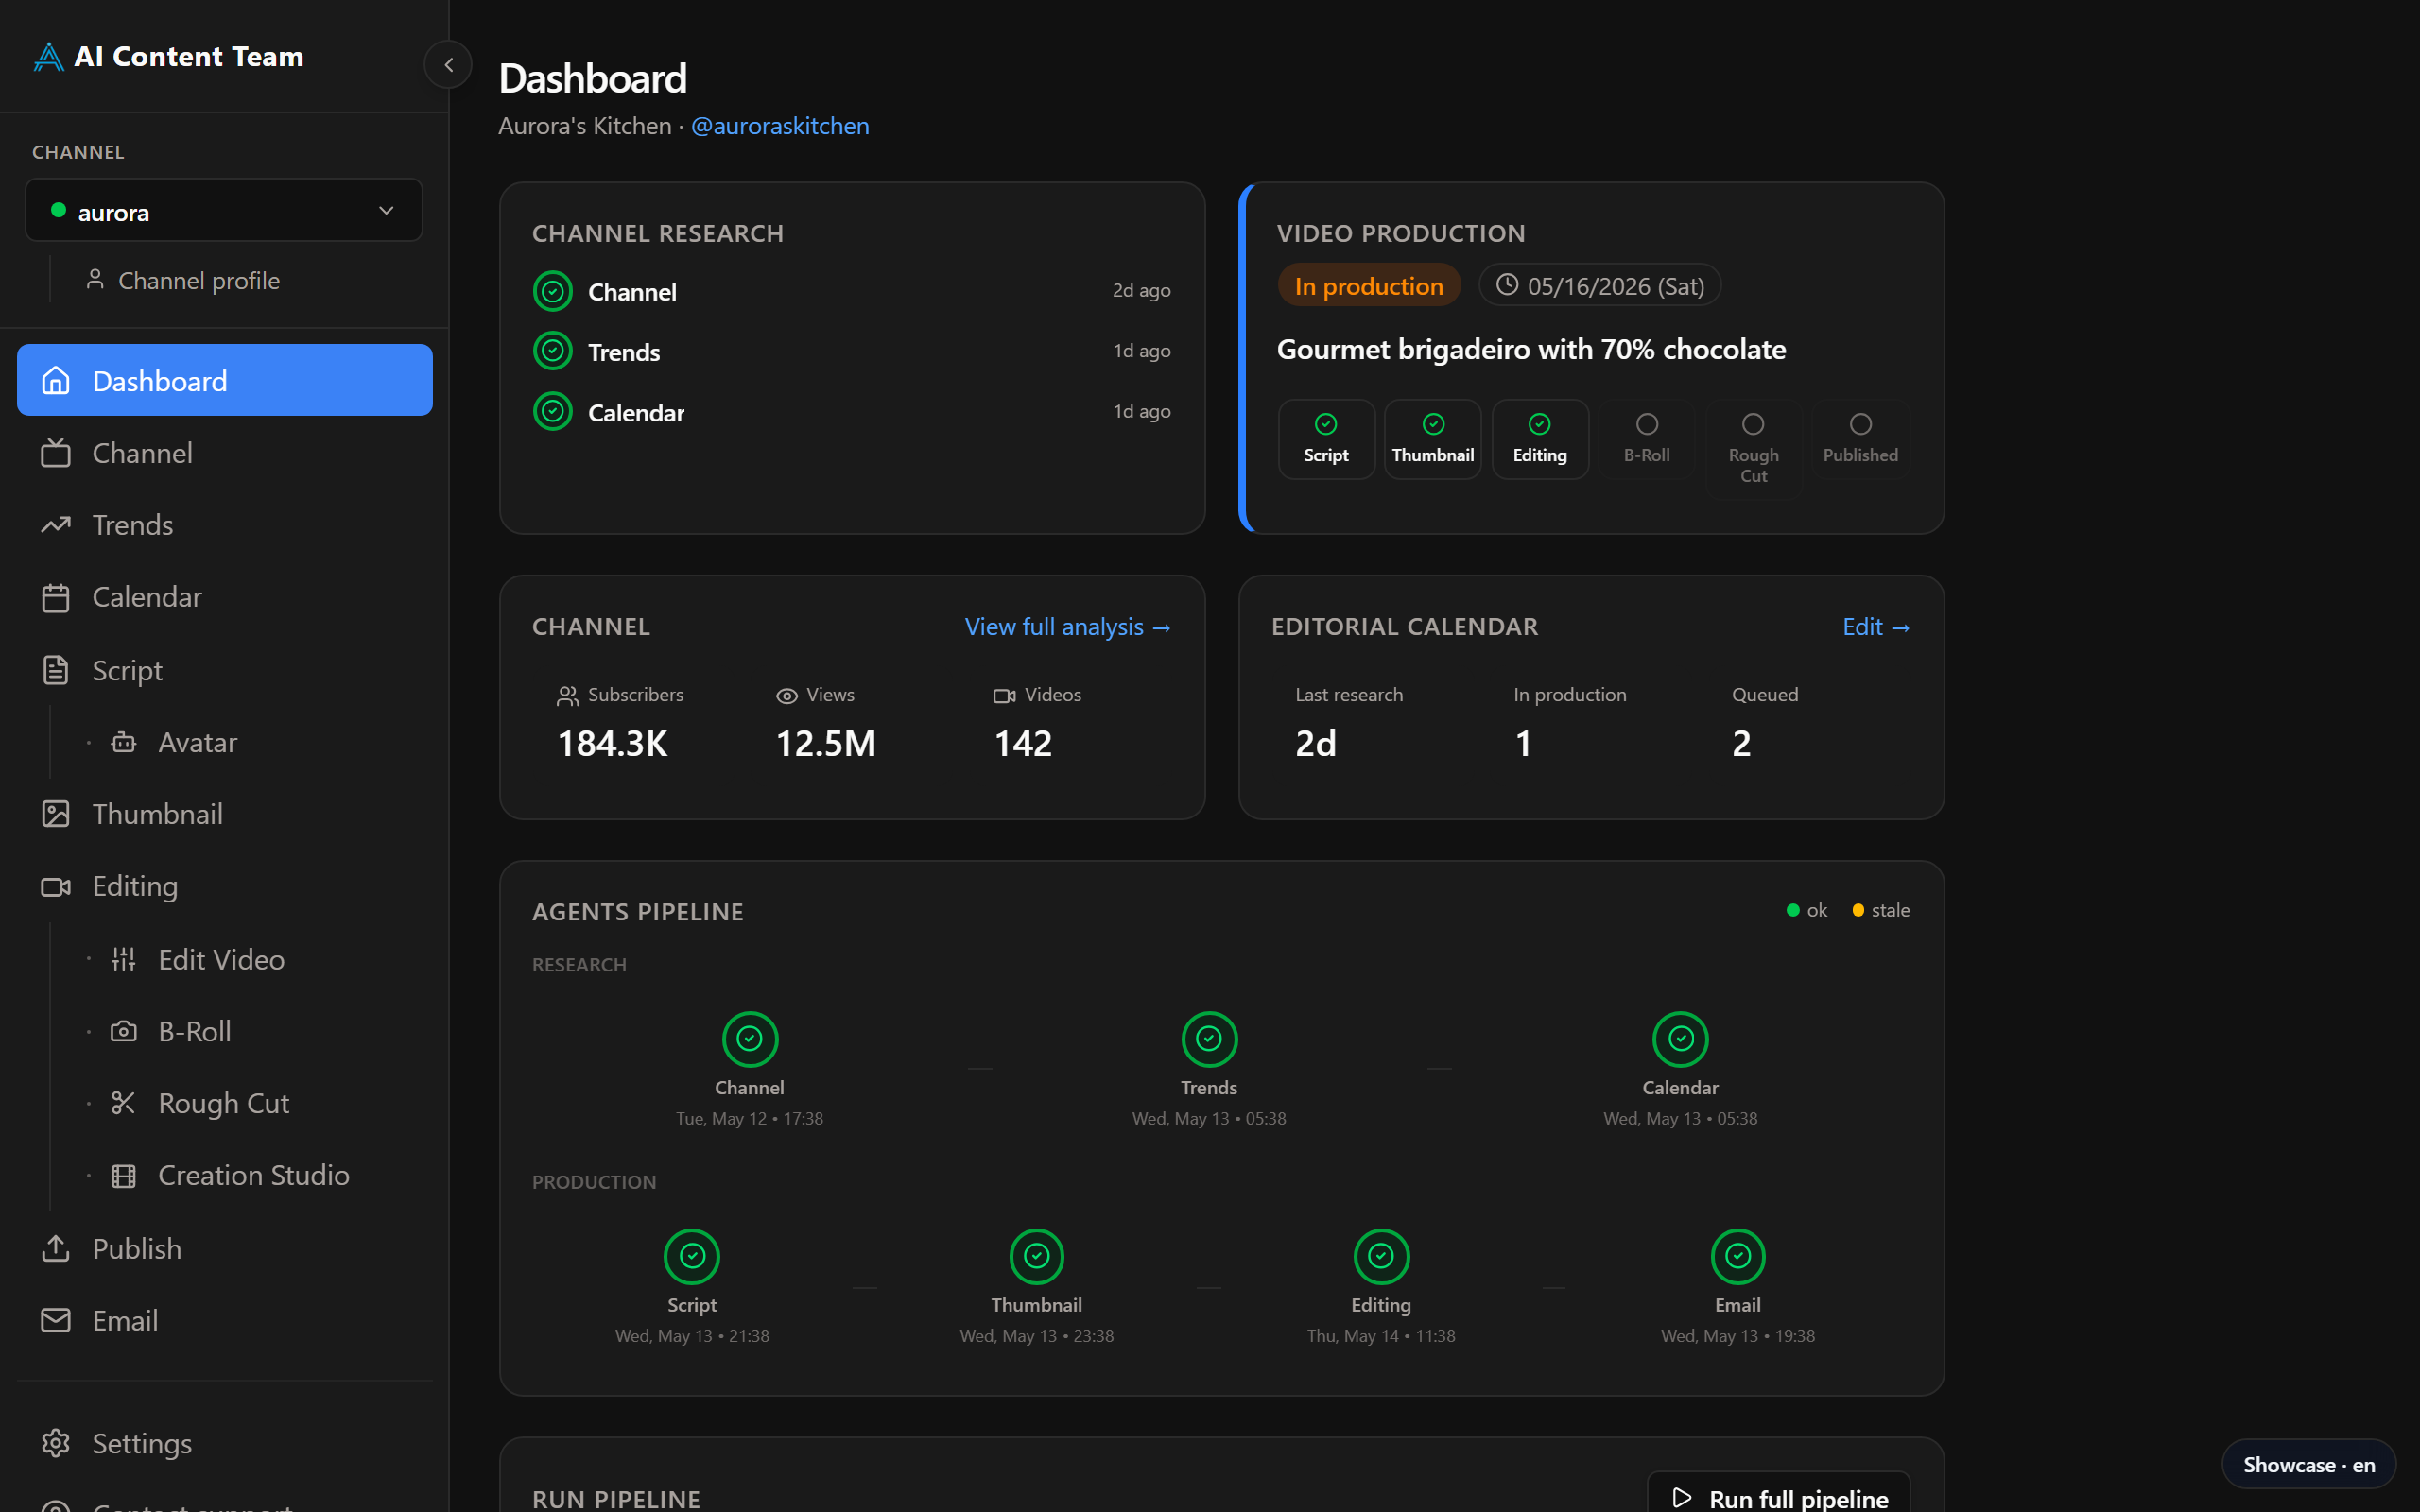Viewport: 2420px width, 1512px height.
Task: Select the B-Roll production step
Action: (x=1647, y=439)
